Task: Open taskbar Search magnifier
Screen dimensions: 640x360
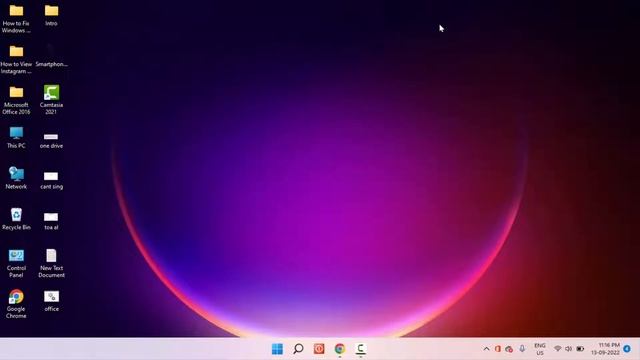Action: tap(298, 349)
